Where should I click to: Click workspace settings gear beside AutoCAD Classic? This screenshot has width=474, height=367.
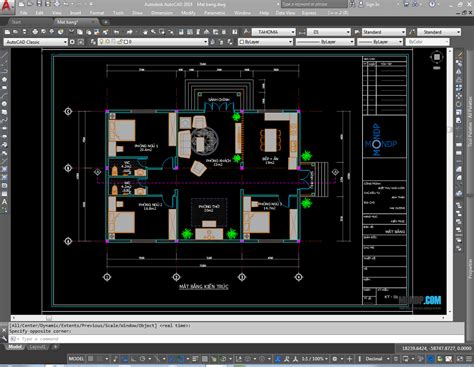(x=72, y=42)
